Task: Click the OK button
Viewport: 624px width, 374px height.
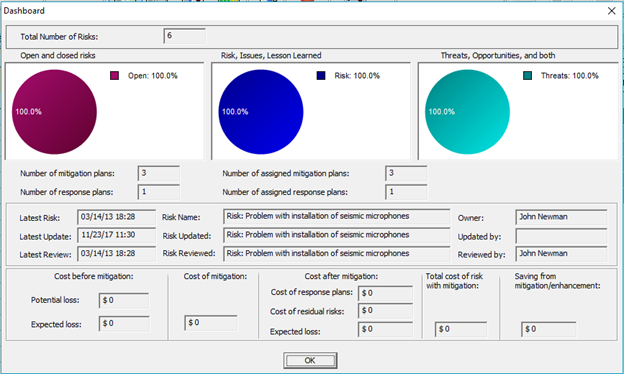Action: click(x=310, y=360)
